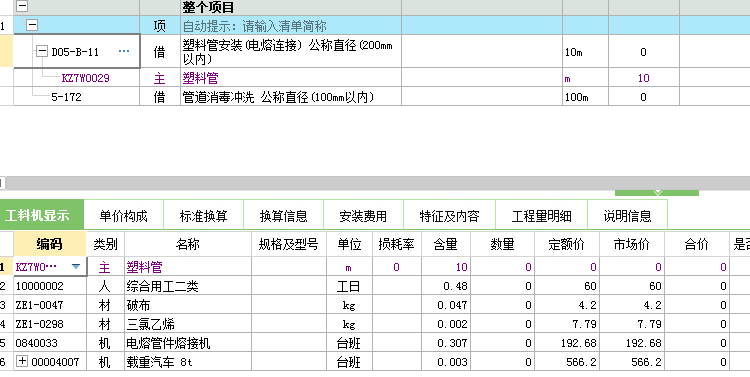
Task: Expand the 00004007 载重汽车 row
Action: pyautogui.click(x=22, y=361)
